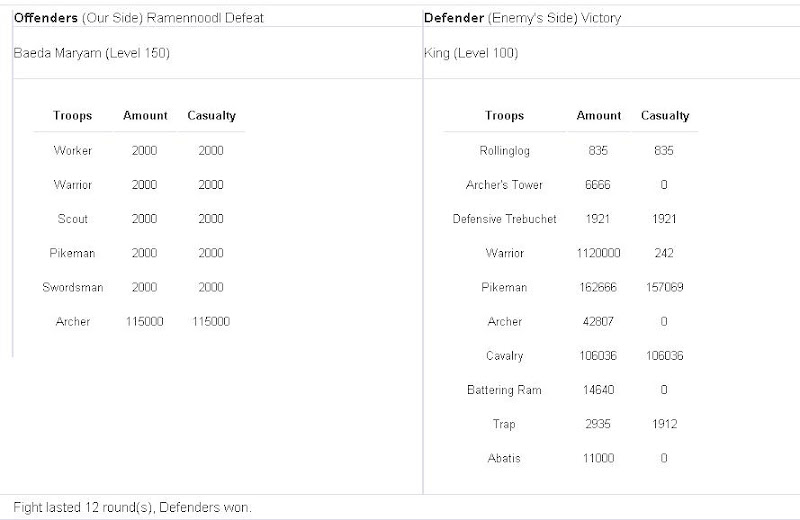Click the defender Warrior amount 1120000
This screenshot has height=520, width=800.
[599, 253]
